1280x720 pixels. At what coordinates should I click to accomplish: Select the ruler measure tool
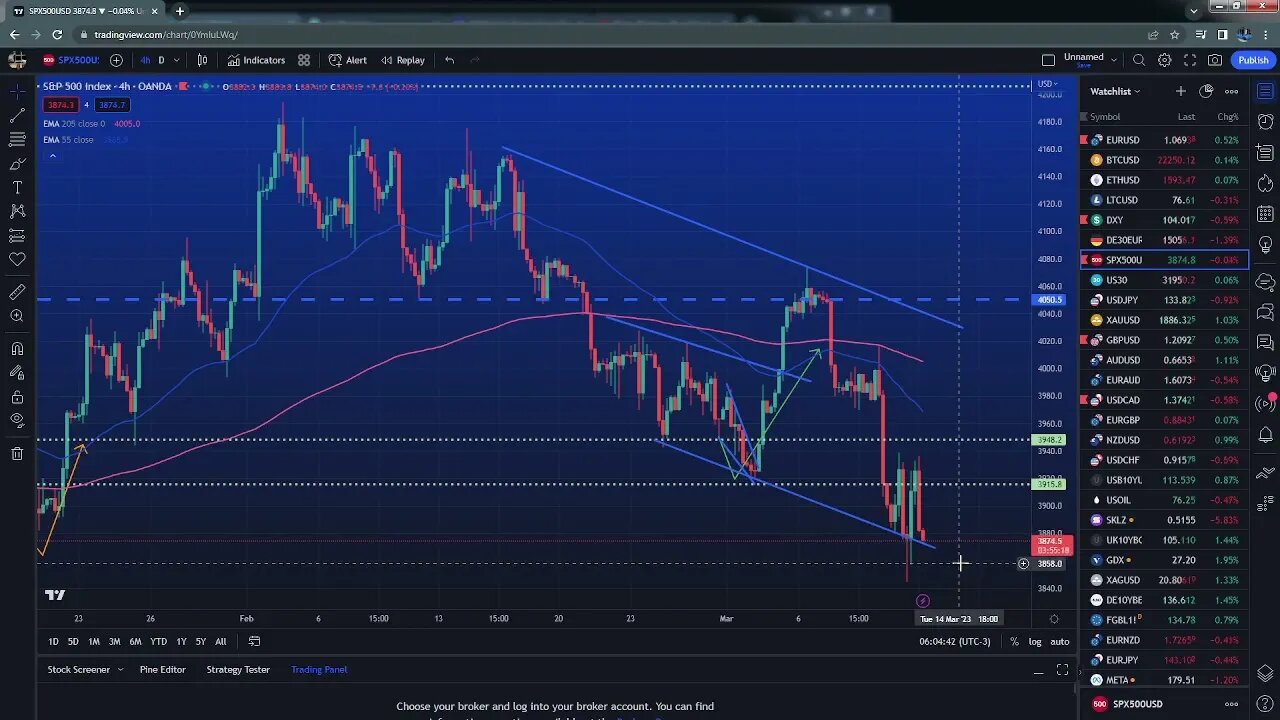17,292
